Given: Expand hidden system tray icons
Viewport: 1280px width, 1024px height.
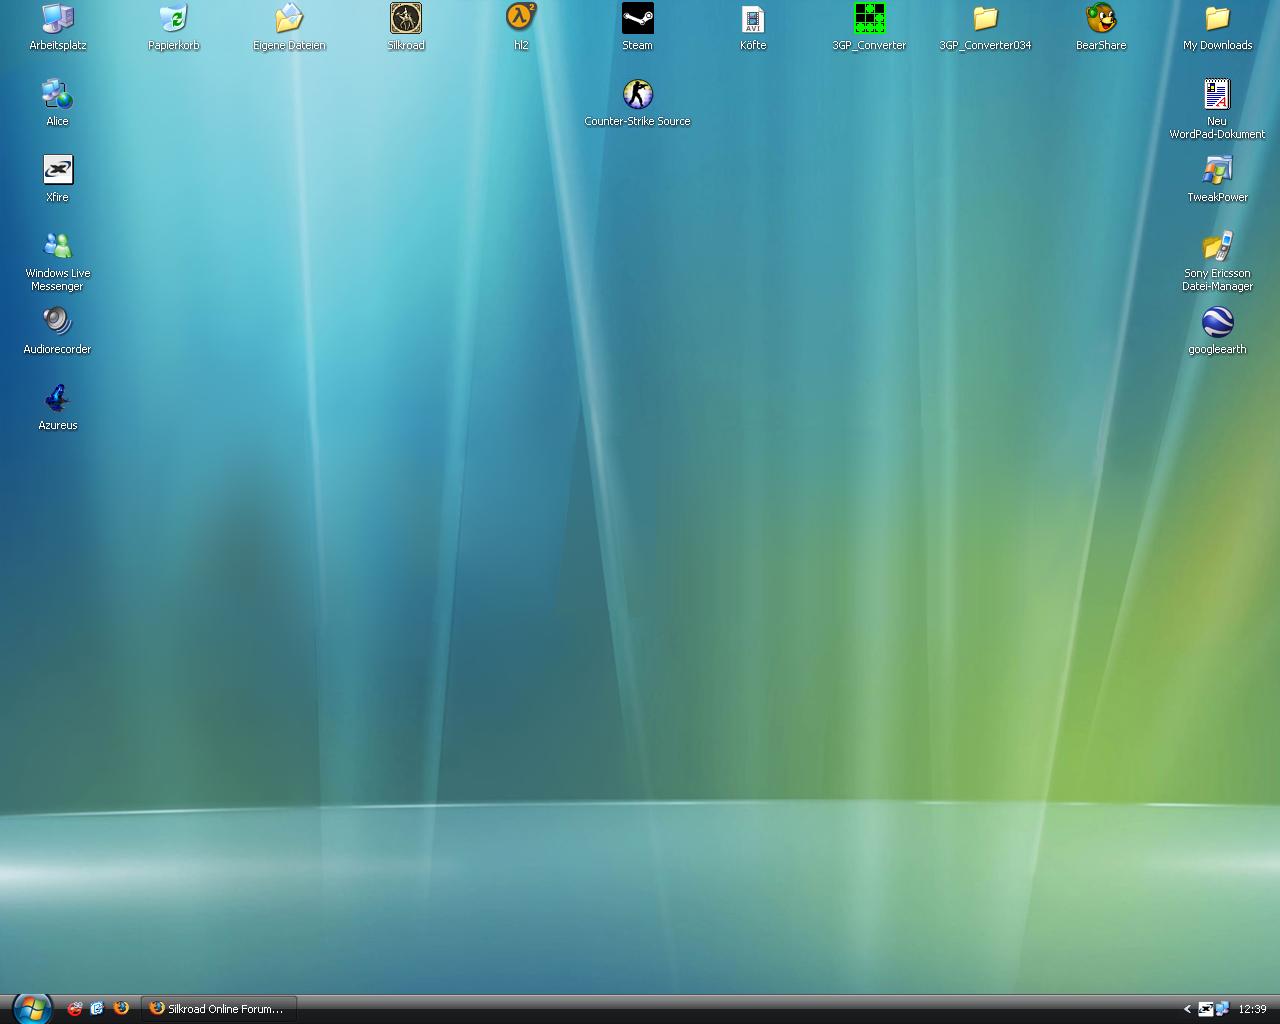Looking at the screenshot, I should [1187, 1009].
